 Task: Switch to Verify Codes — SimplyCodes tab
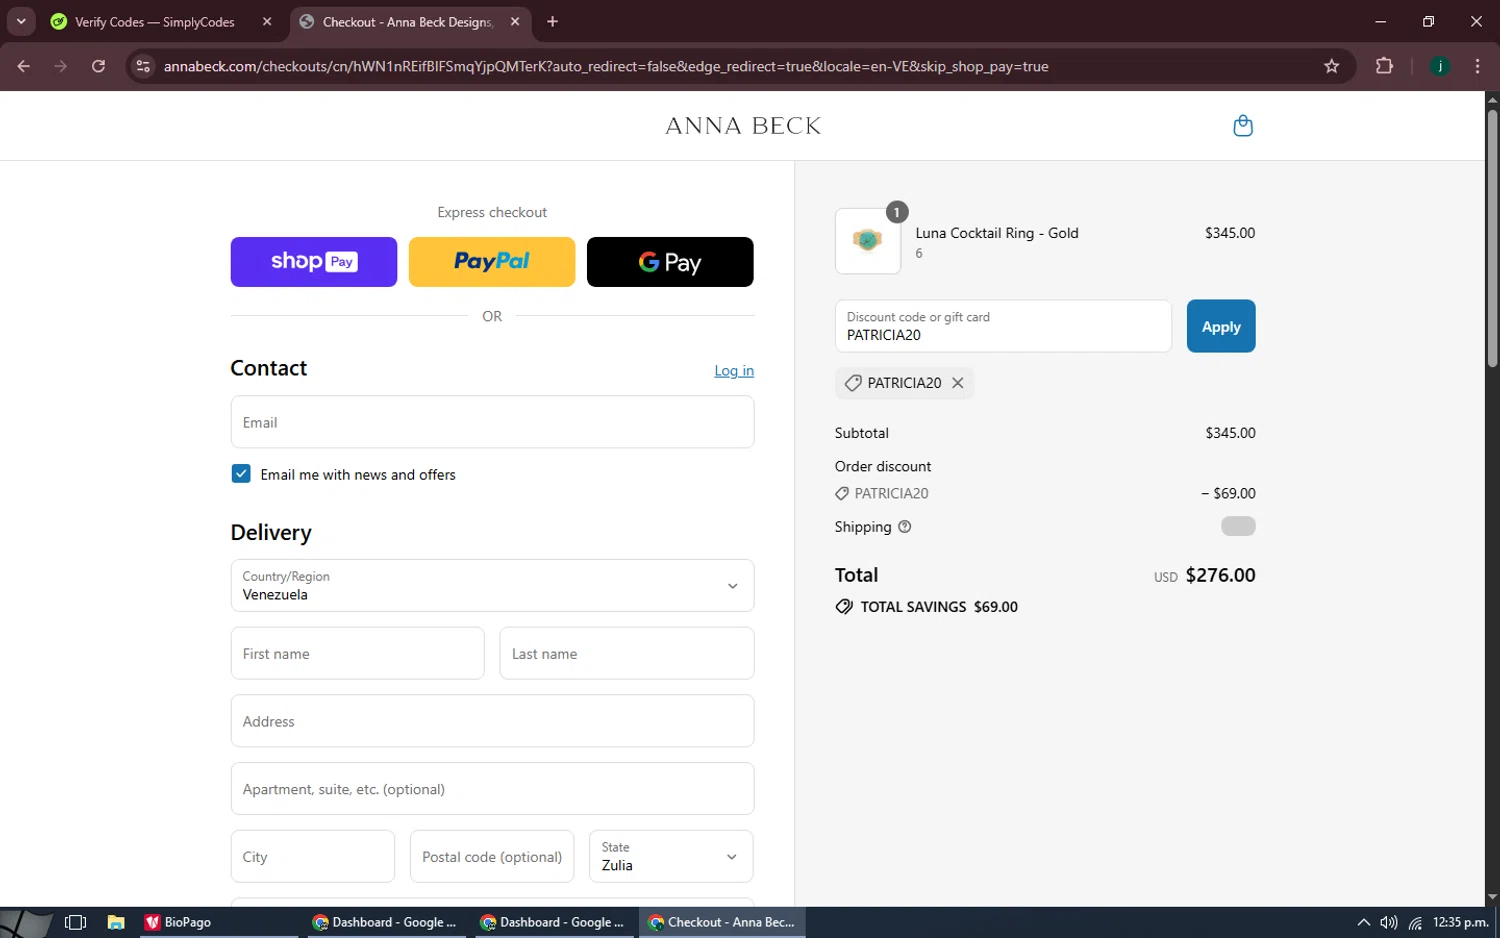155,22
